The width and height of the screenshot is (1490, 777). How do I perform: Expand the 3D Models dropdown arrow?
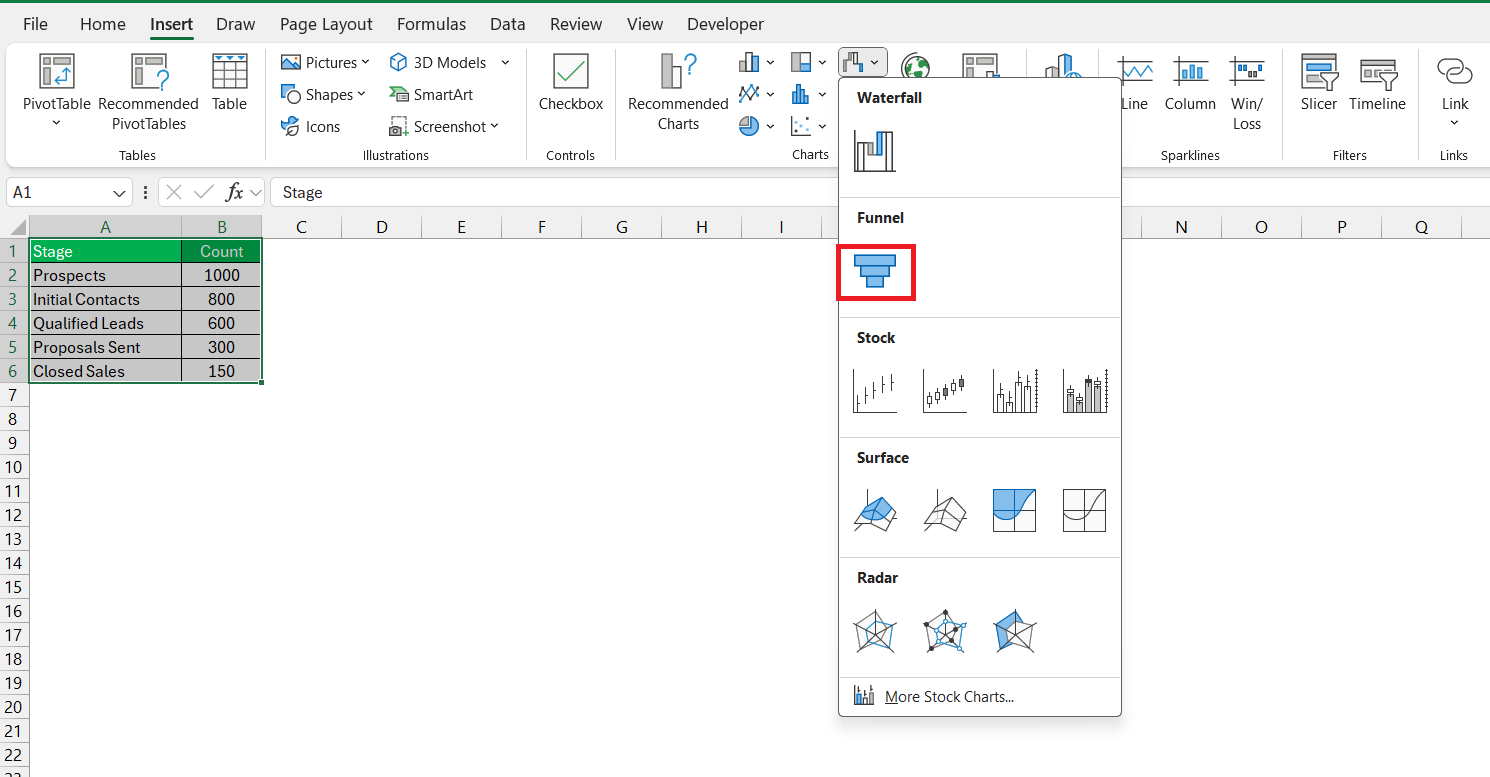[505, 63]
